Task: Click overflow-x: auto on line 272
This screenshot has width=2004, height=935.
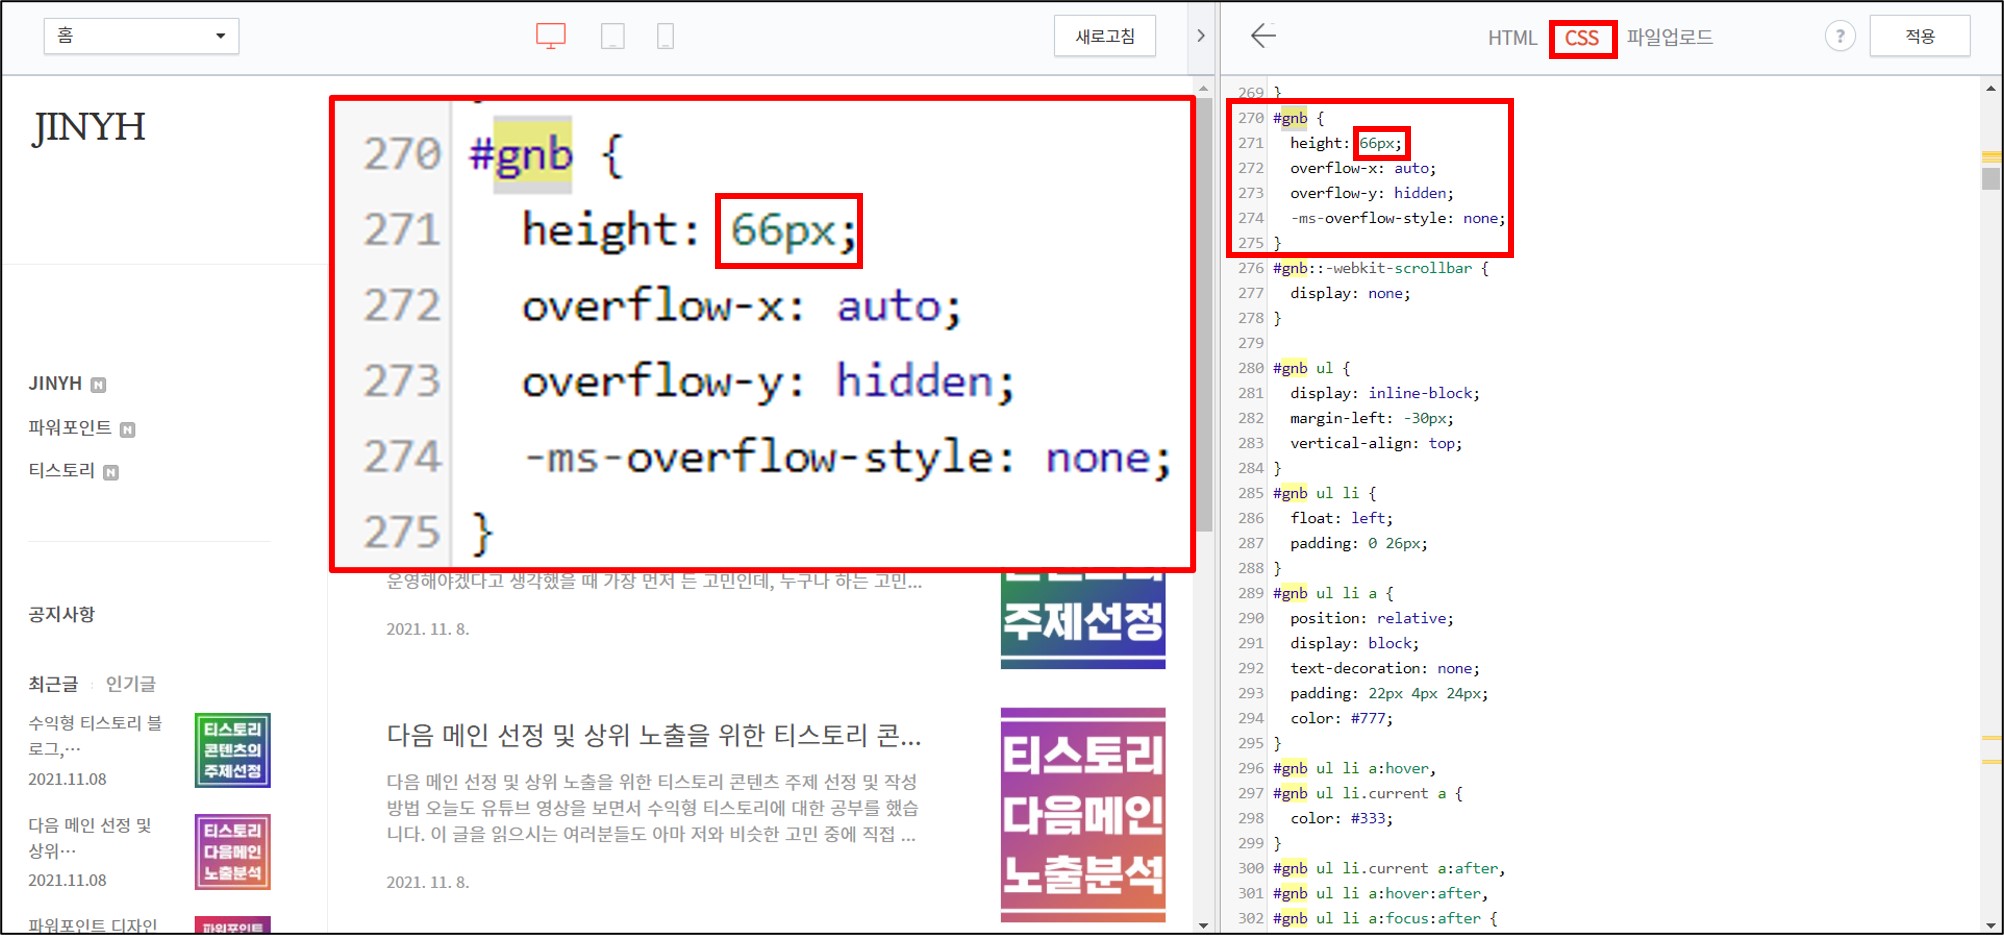Action: pos(1363,168)
